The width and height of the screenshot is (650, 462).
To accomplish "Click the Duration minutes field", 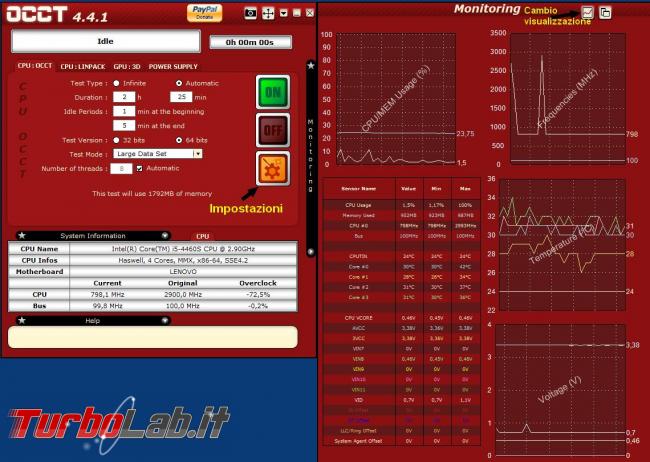I will [181, 97].
